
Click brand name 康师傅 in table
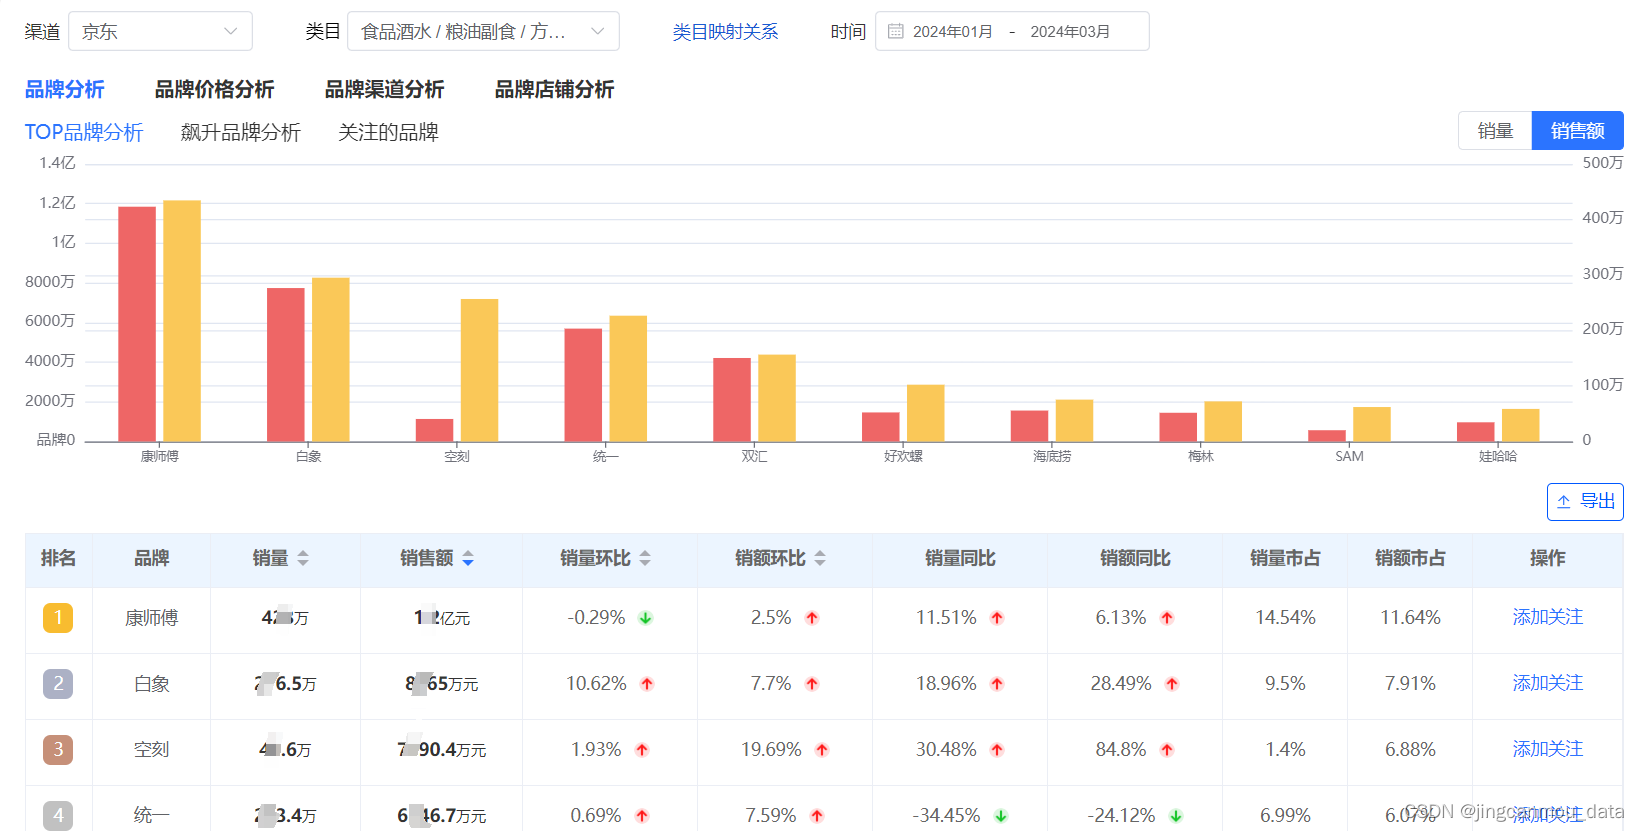point(152,618)
